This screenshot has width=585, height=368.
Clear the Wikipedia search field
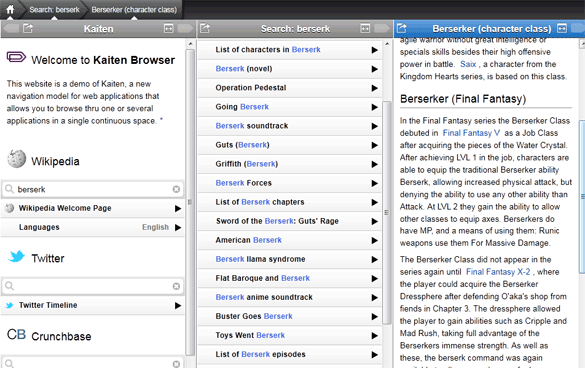(x=176, y=189)
